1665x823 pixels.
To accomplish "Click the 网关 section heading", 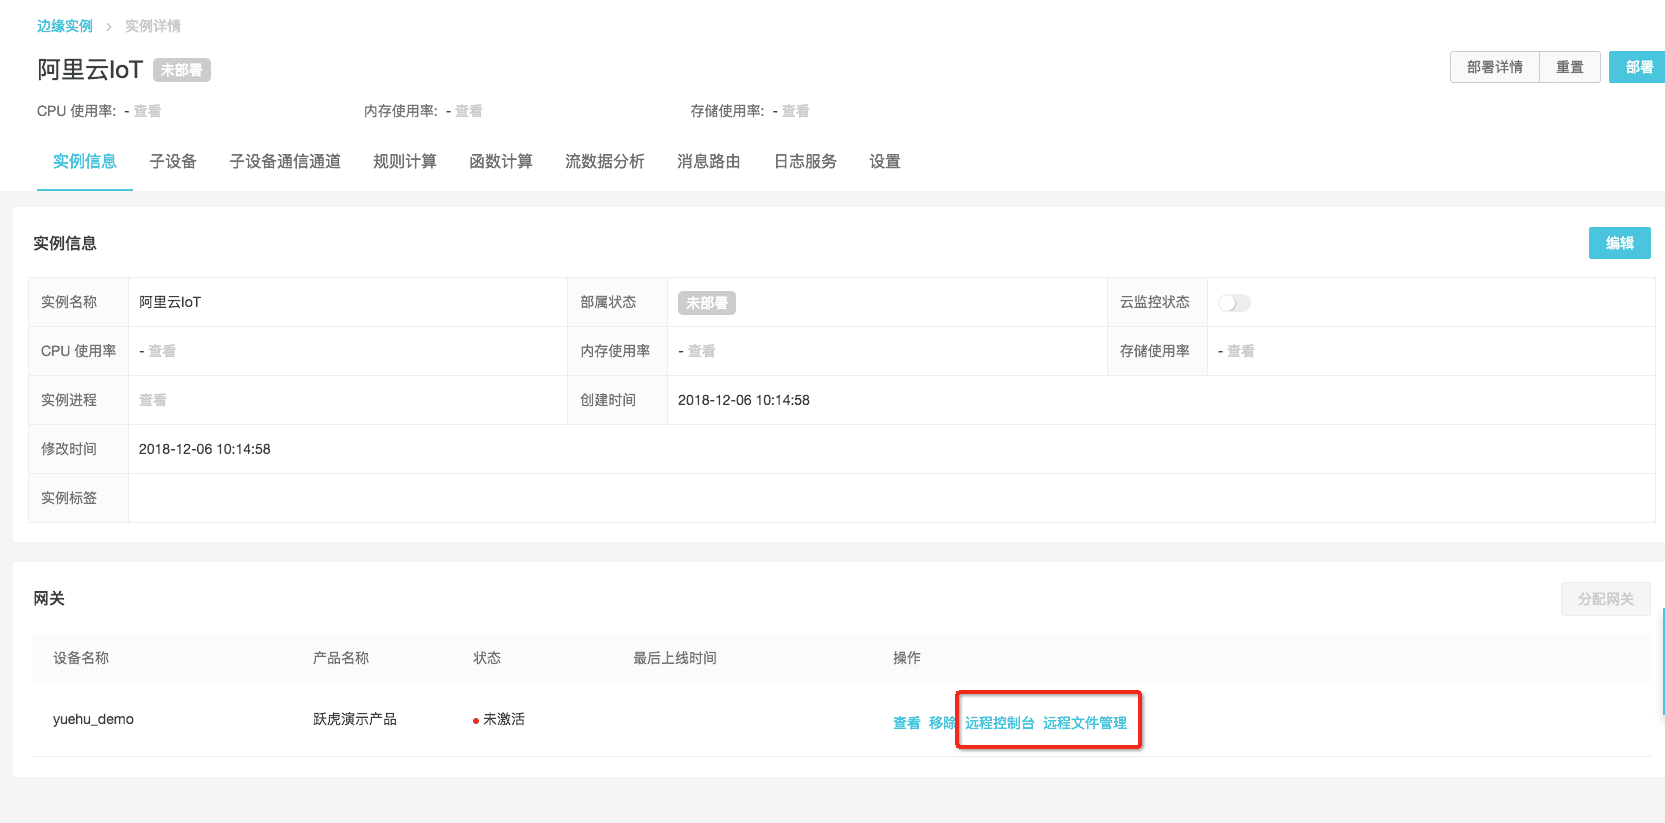I will [x=49, y=598].
